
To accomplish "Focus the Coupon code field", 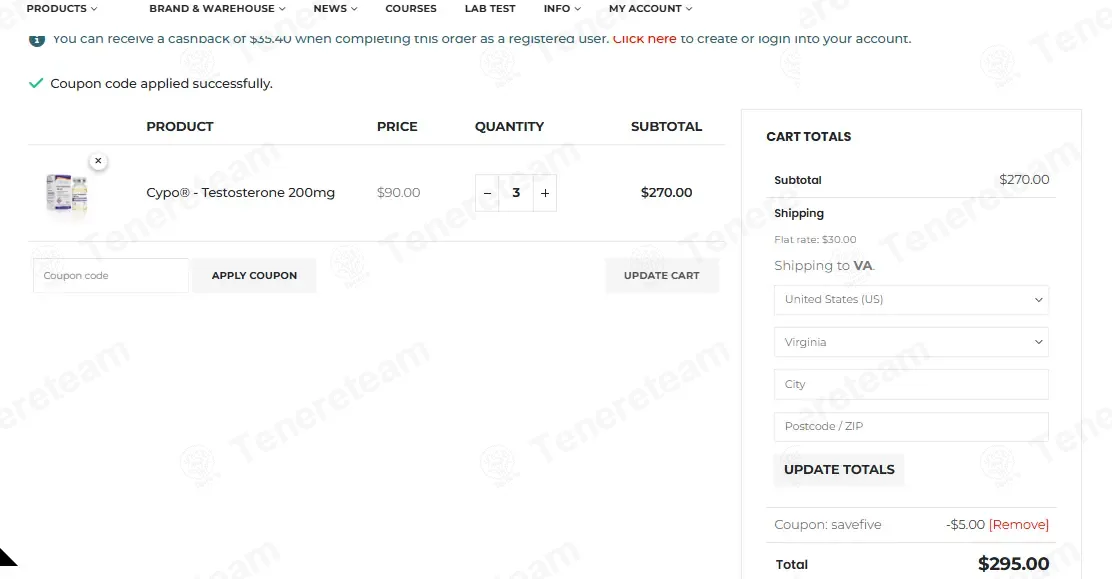I will click(x=111, y=275).
